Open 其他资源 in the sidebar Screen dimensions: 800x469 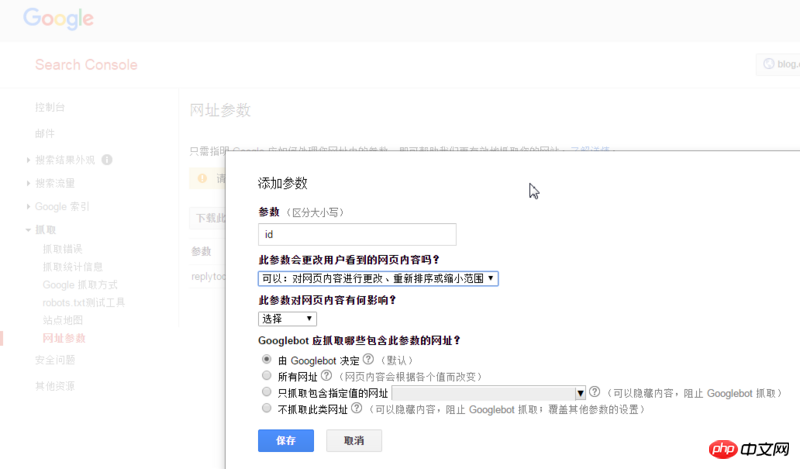coord(55,386)
